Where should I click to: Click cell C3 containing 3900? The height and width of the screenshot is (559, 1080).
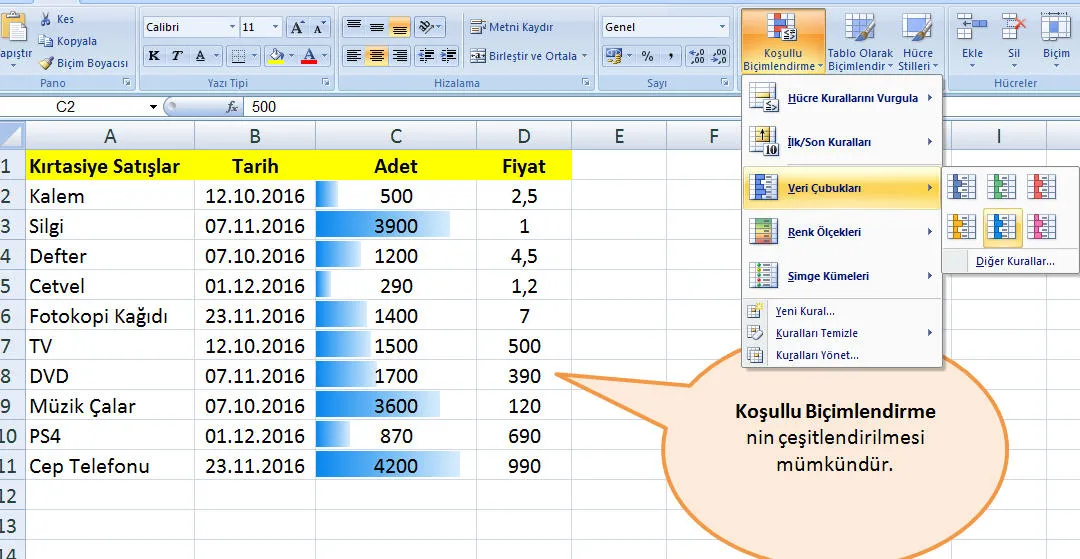coord(396,226)
